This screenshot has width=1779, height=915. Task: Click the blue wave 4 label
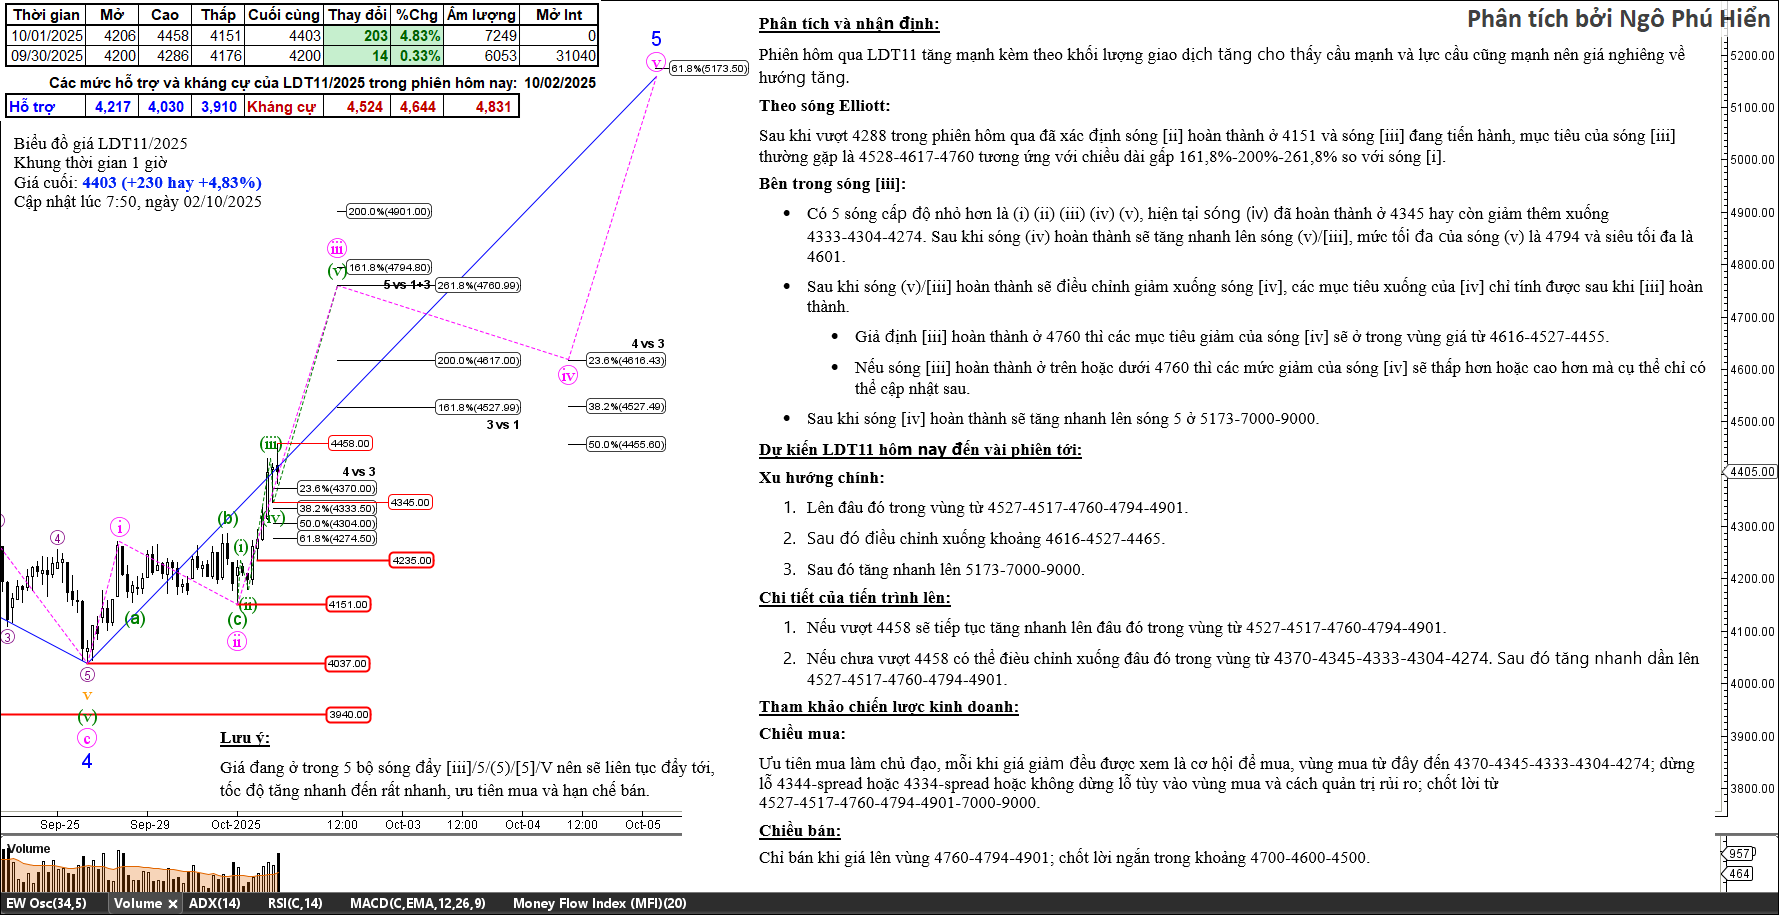(87, 762)
